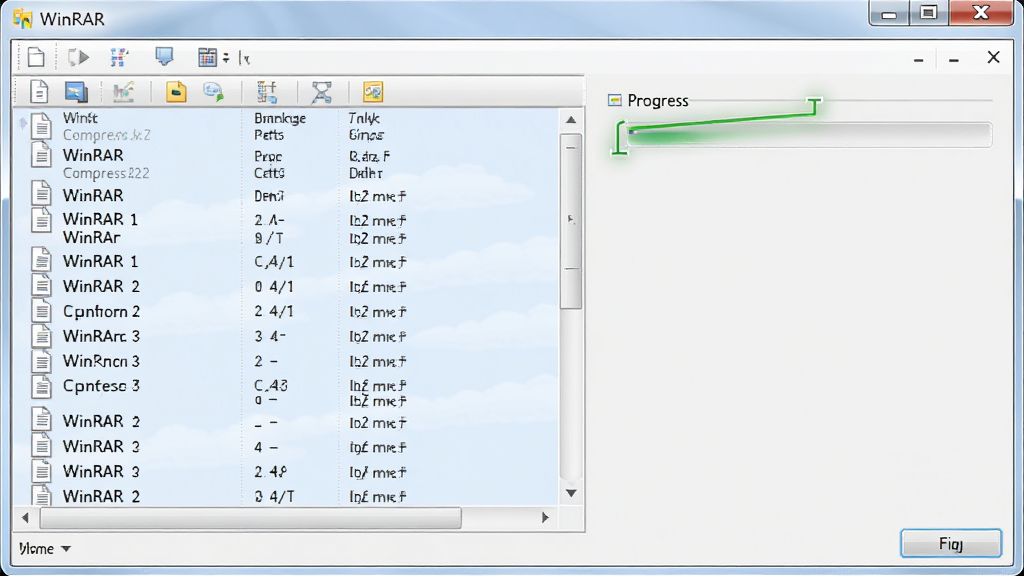
Task: Click the horizontal scrollbar right arrow
Action: click(x=545, y=518)
